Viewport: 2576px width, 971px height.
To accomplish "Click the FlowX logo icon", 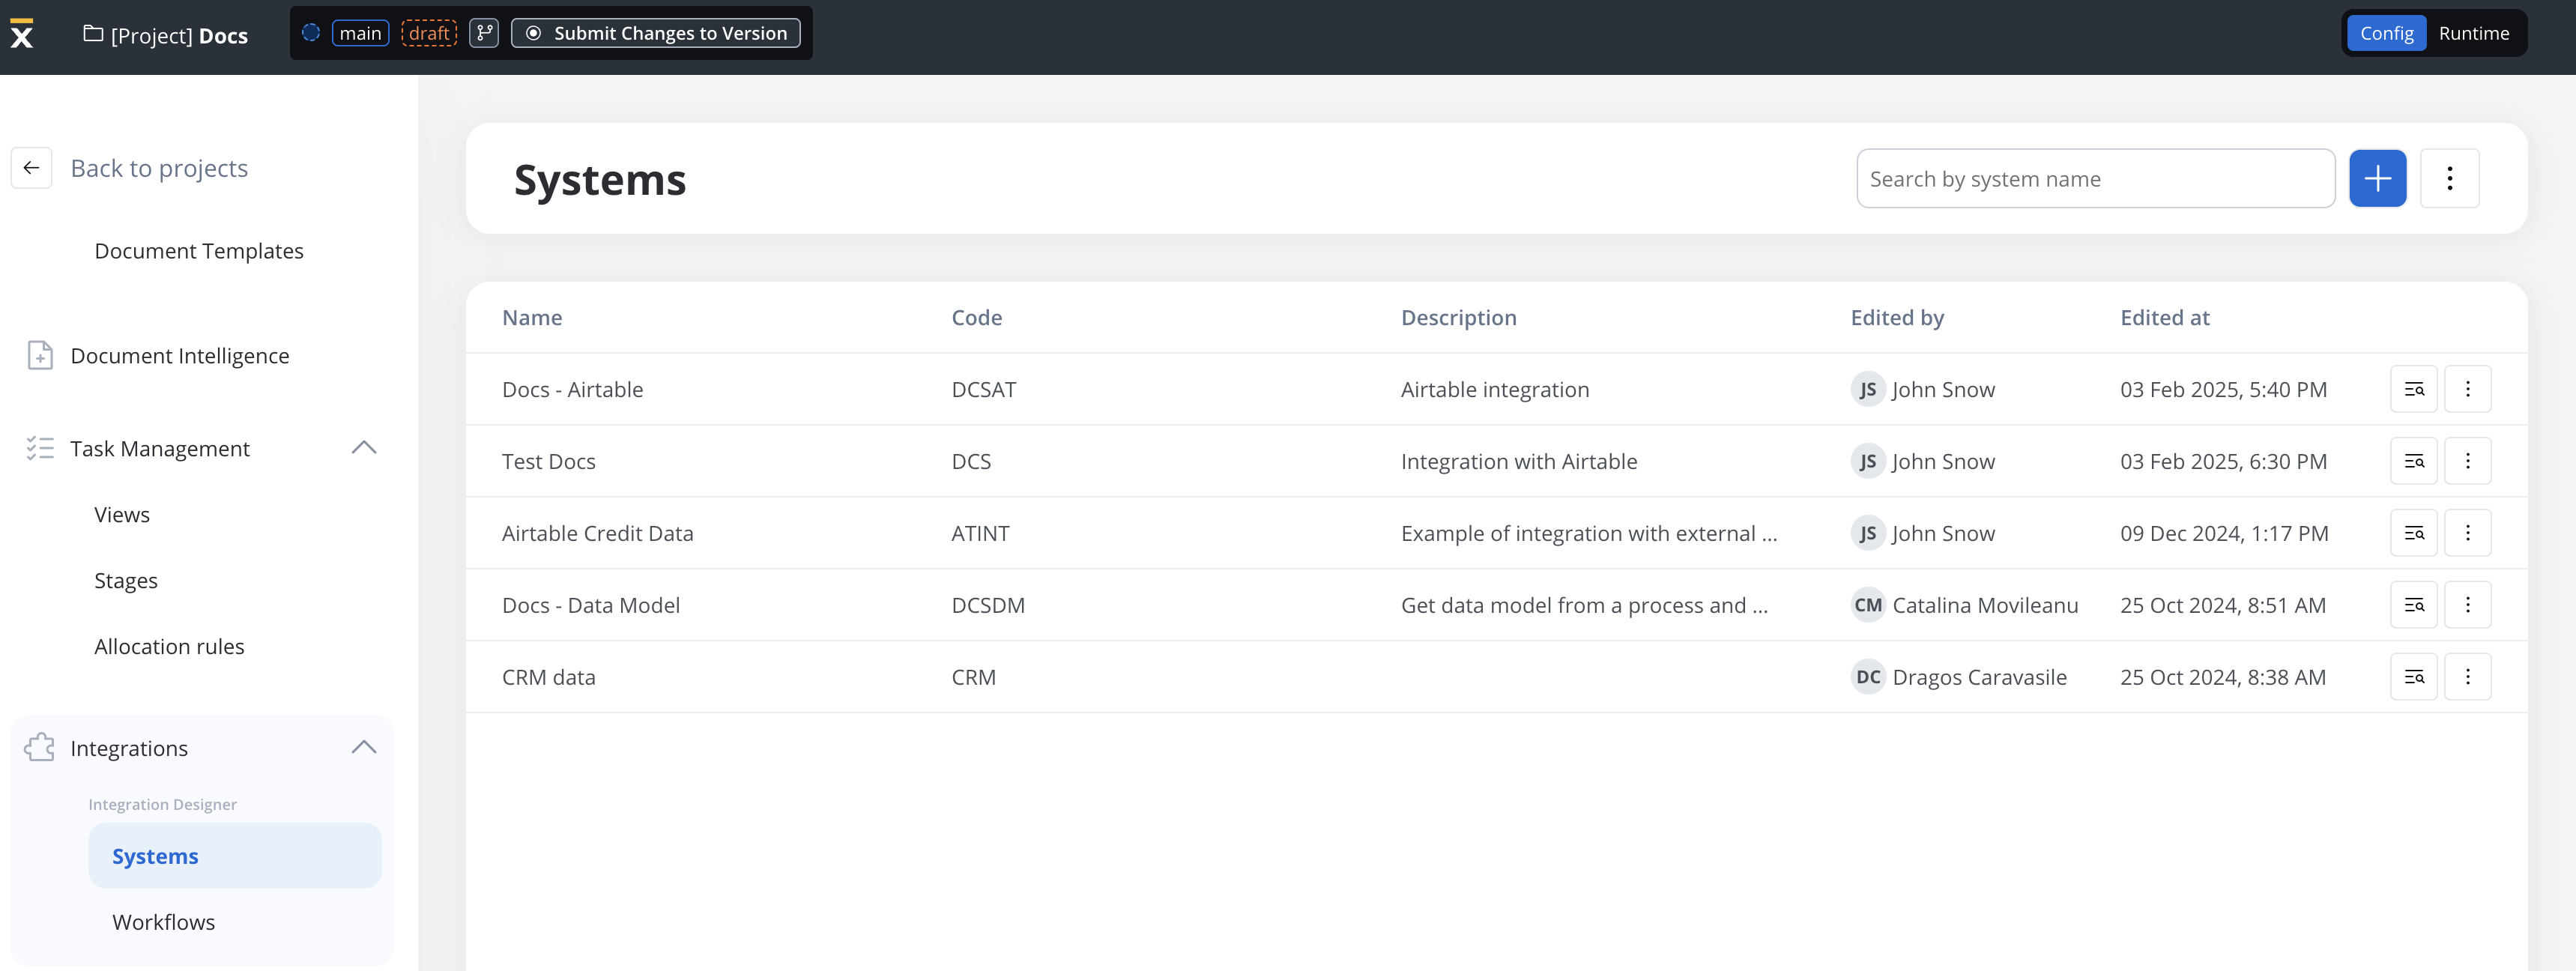I will click(x=22, y=34).
